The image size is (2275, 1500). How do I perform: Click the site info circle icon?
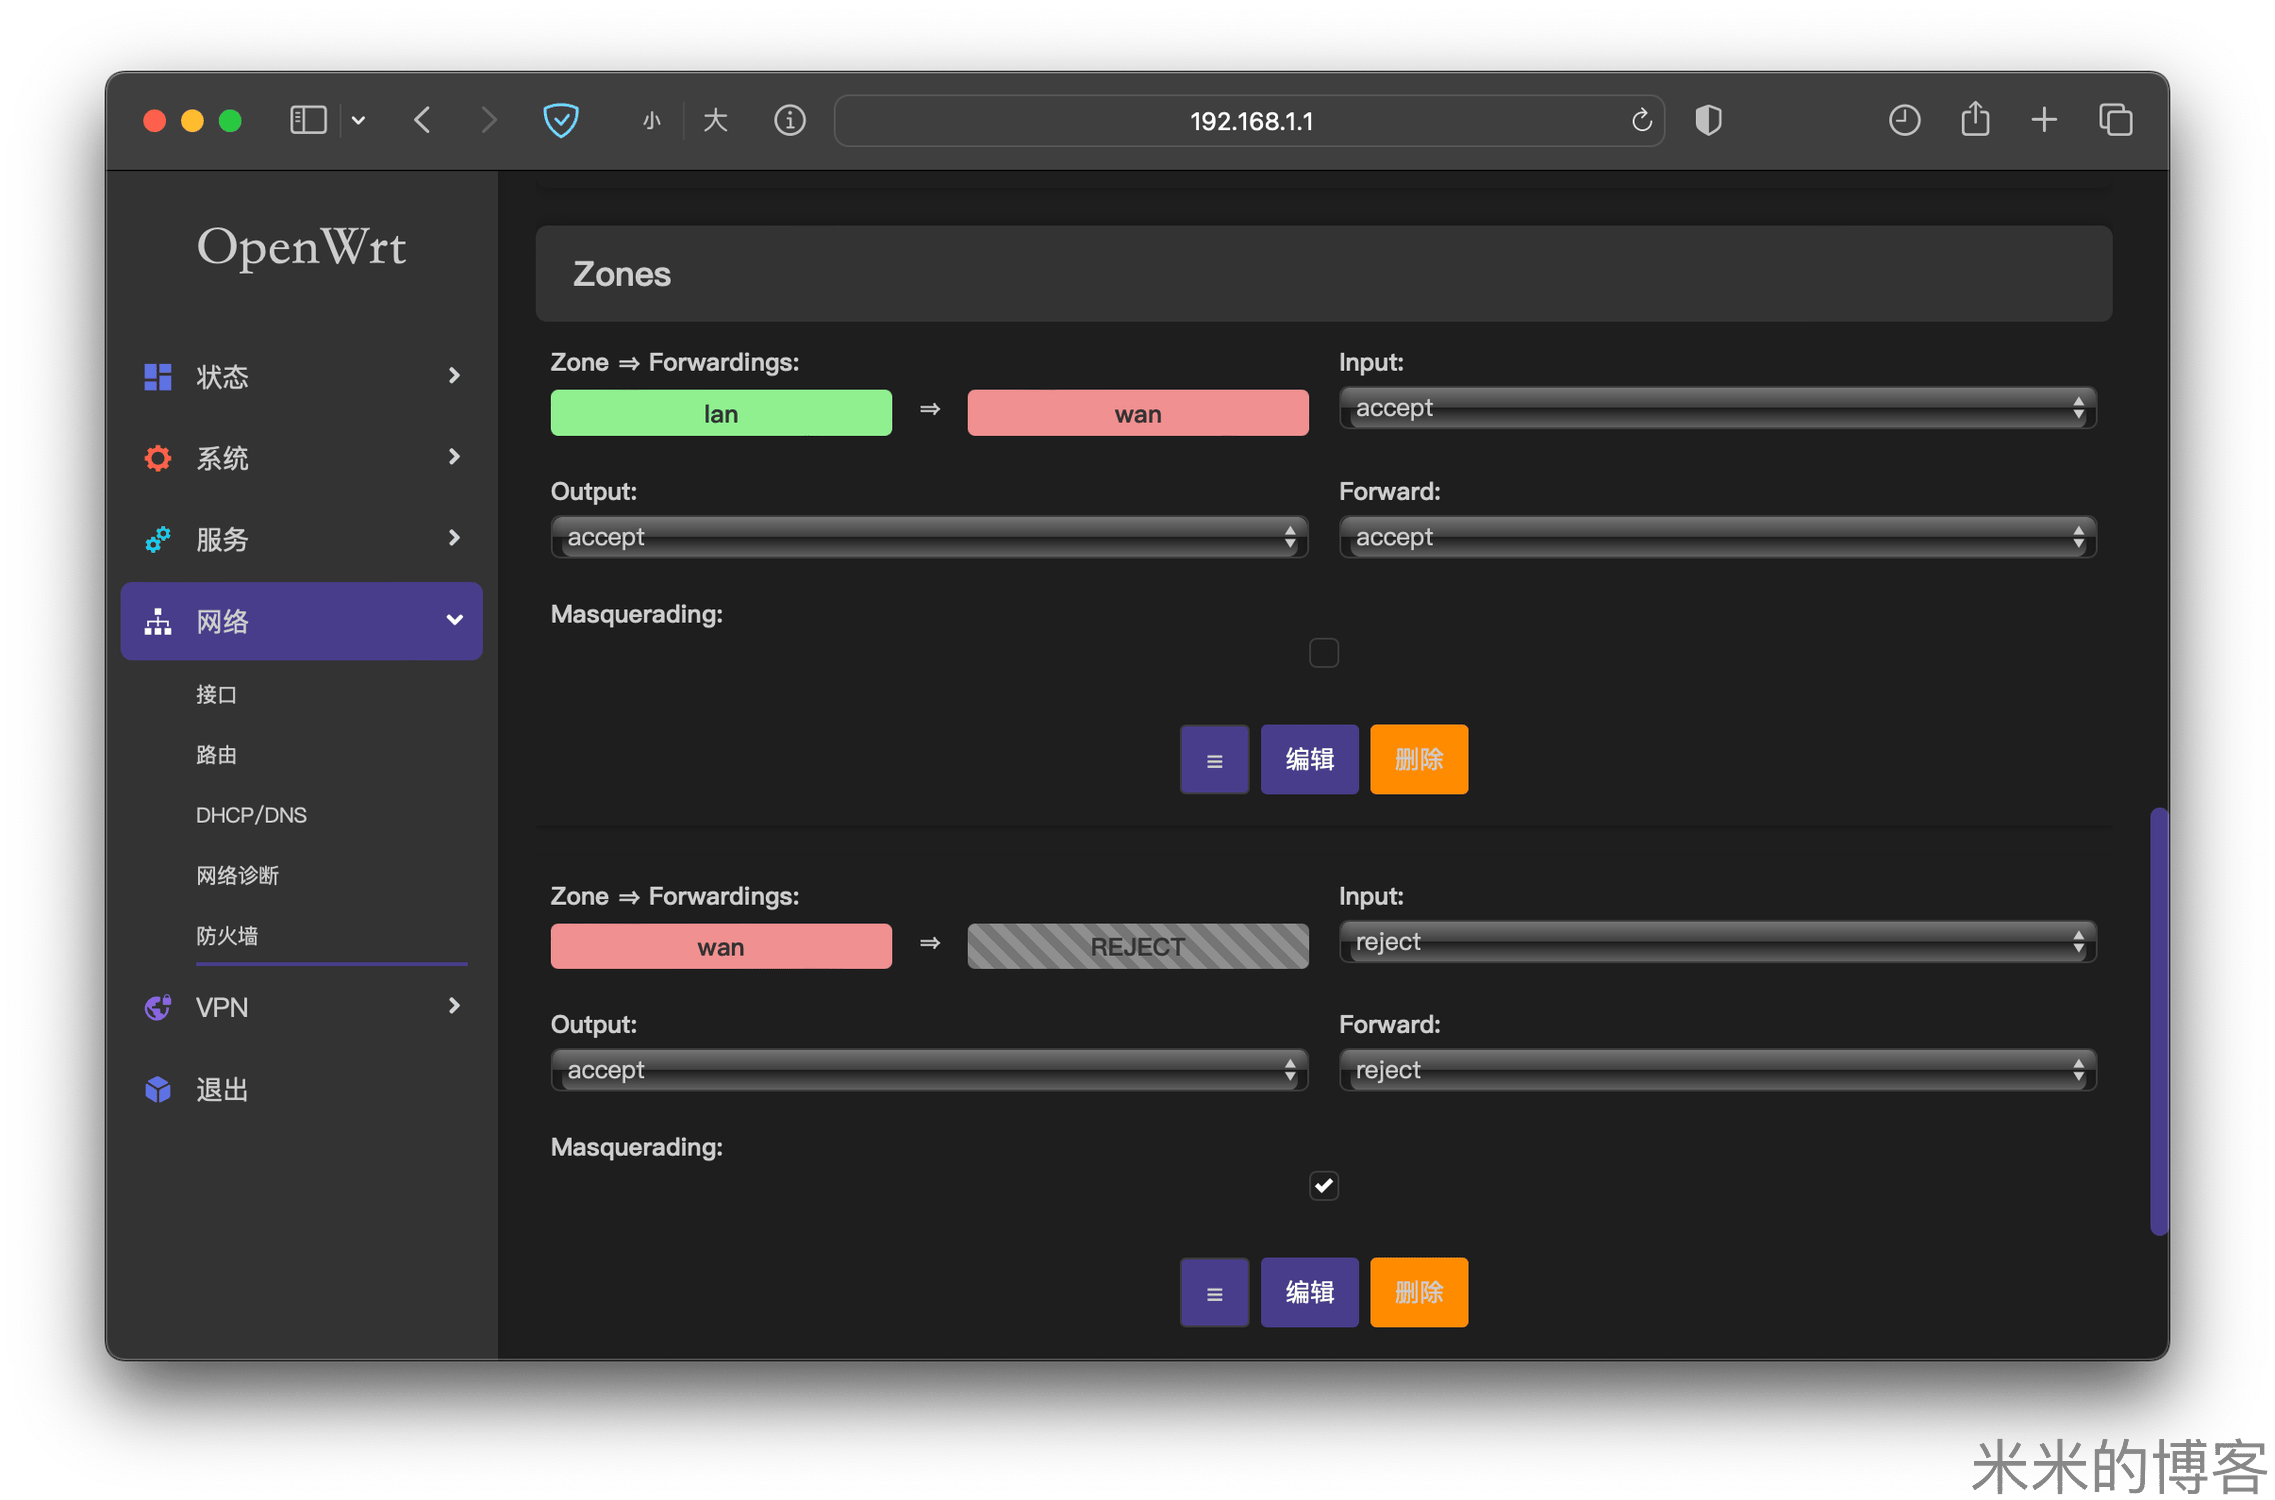coord(790,121)
